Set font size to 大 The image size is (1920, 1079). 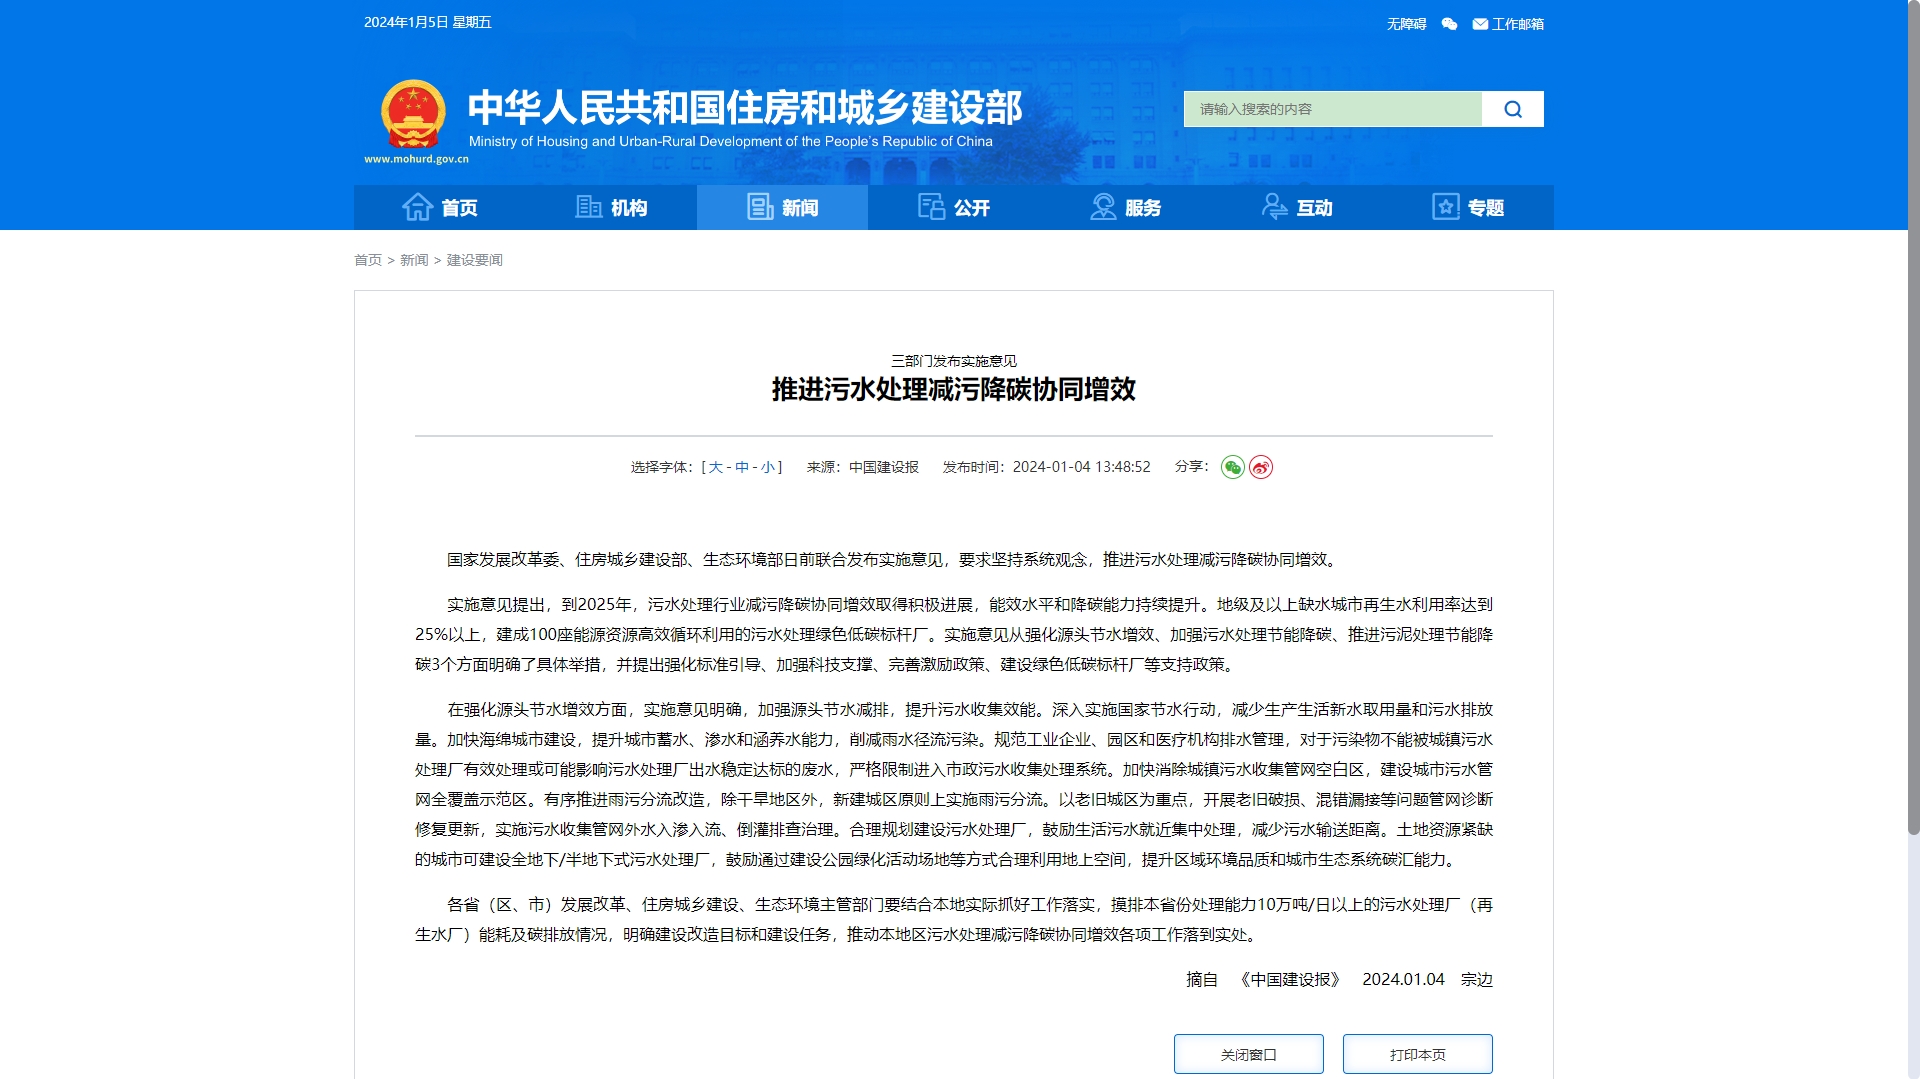pos(715,467)
